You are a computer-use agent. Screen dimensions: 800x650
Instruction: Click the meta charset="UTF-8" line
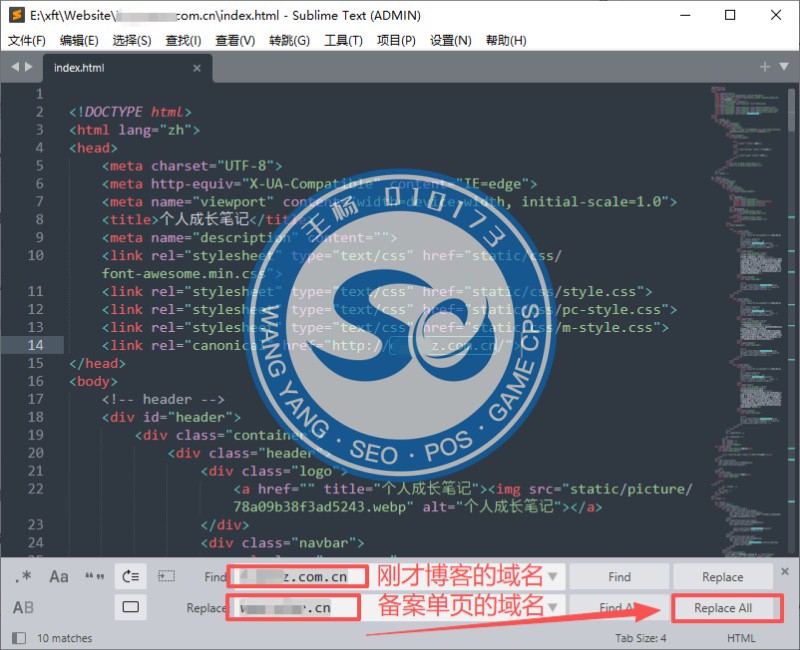pyautogui.click(x=192, y=166)
